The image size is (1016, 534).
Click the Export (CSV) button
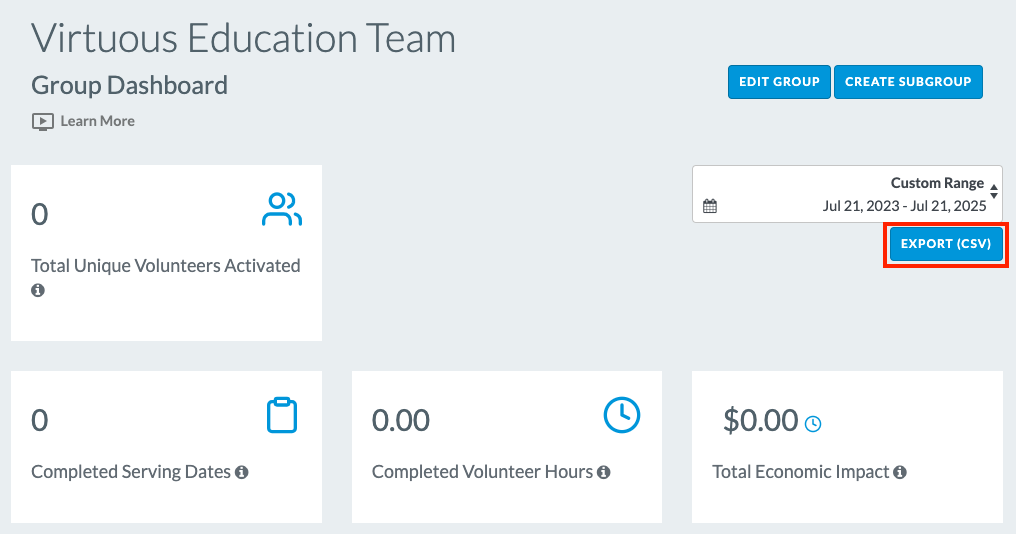946,244
